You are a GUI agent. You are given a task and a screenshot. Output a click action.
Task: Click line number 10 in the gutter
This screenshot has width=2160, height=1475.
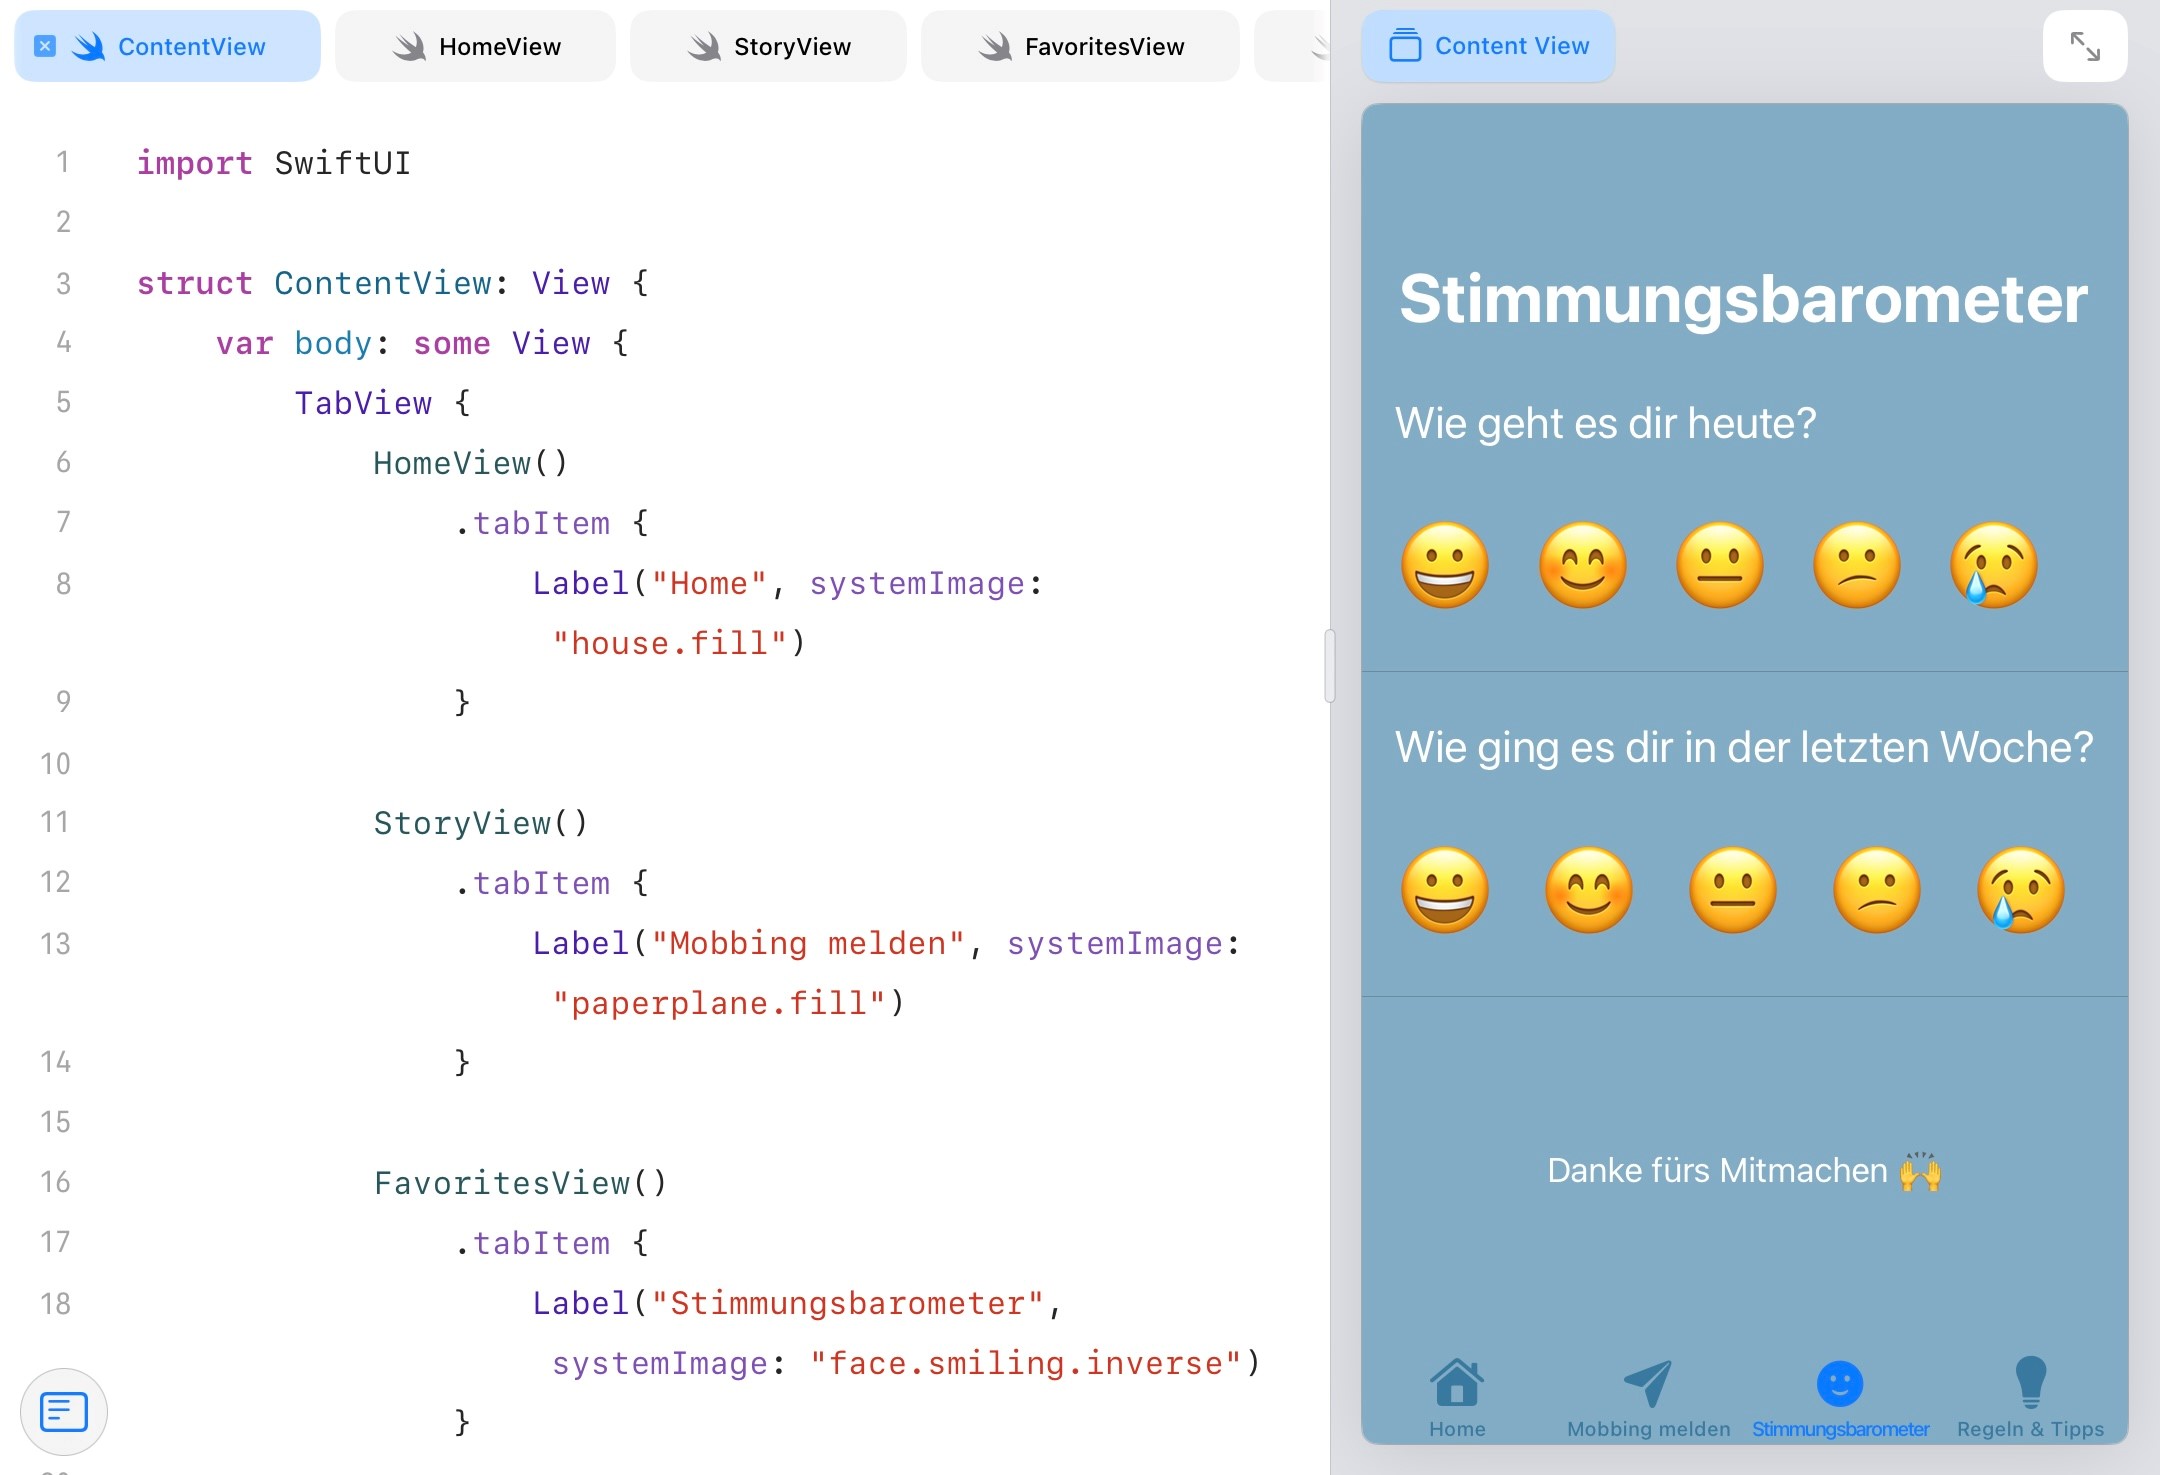click(x=55, y=763)
